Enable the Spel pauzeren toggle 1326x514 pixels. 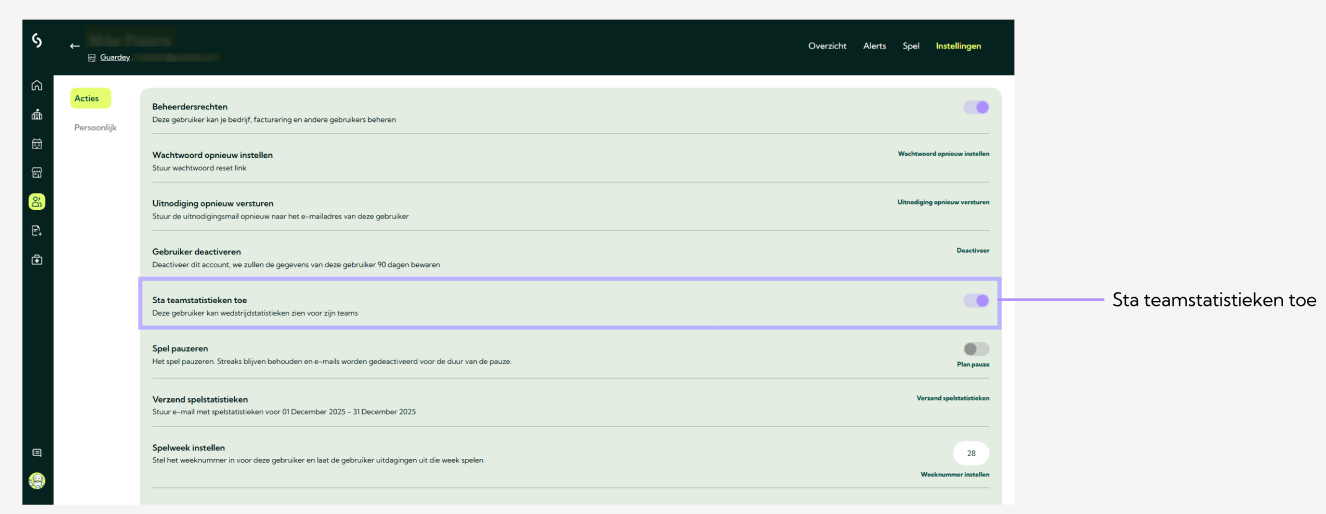[x=976, y=349]
